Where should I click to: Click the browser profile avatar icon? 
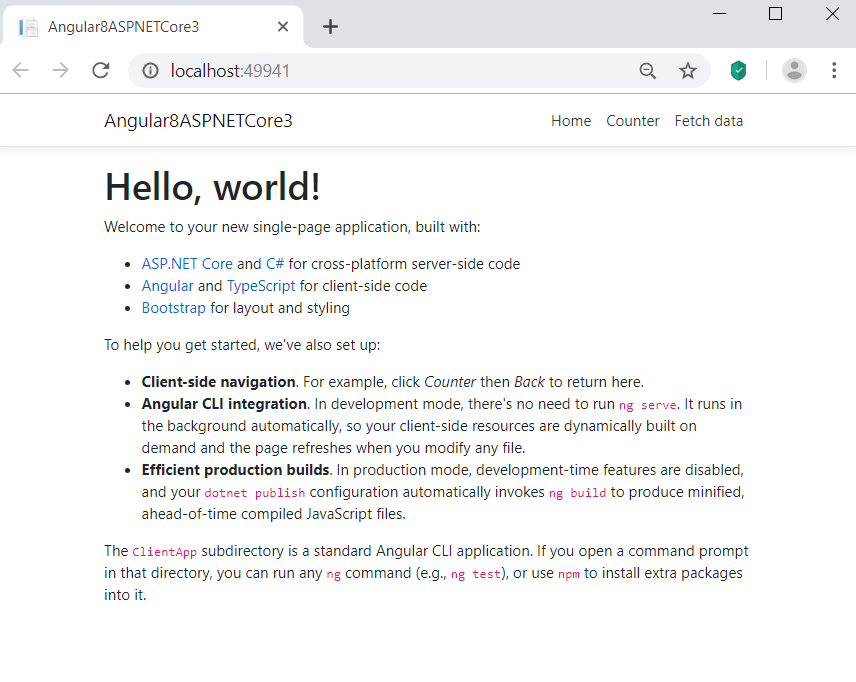794,70
